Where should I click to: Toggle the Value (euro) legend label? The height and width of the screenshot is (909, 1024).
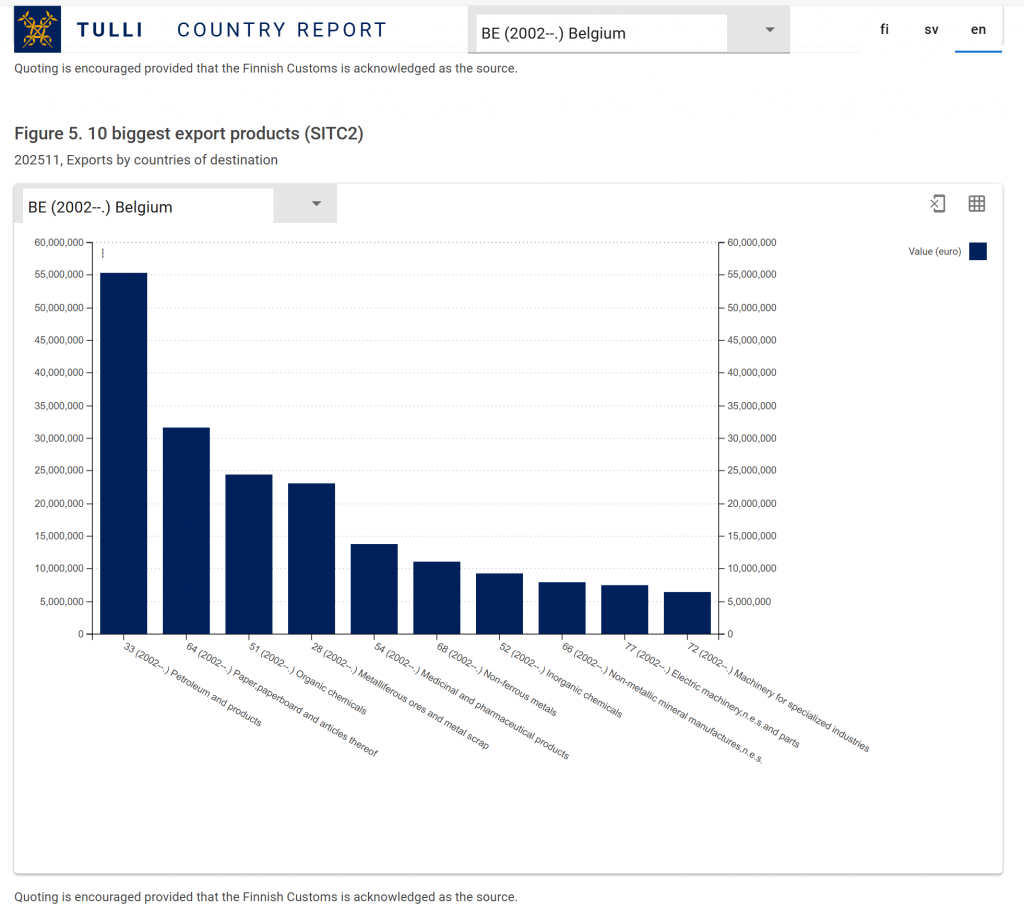(x=934, y=252)
